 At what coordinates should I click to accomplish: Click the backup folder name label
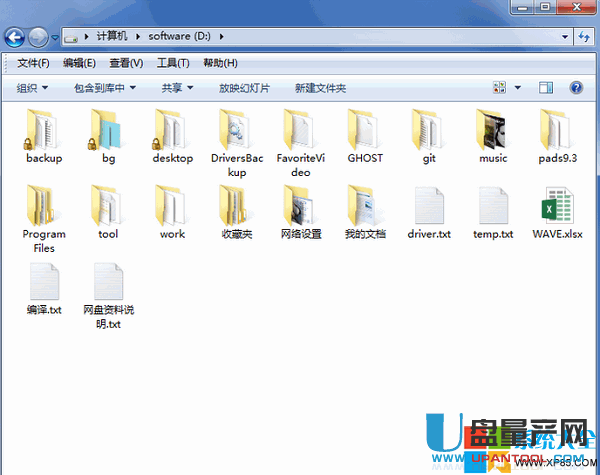coord(44,158)
